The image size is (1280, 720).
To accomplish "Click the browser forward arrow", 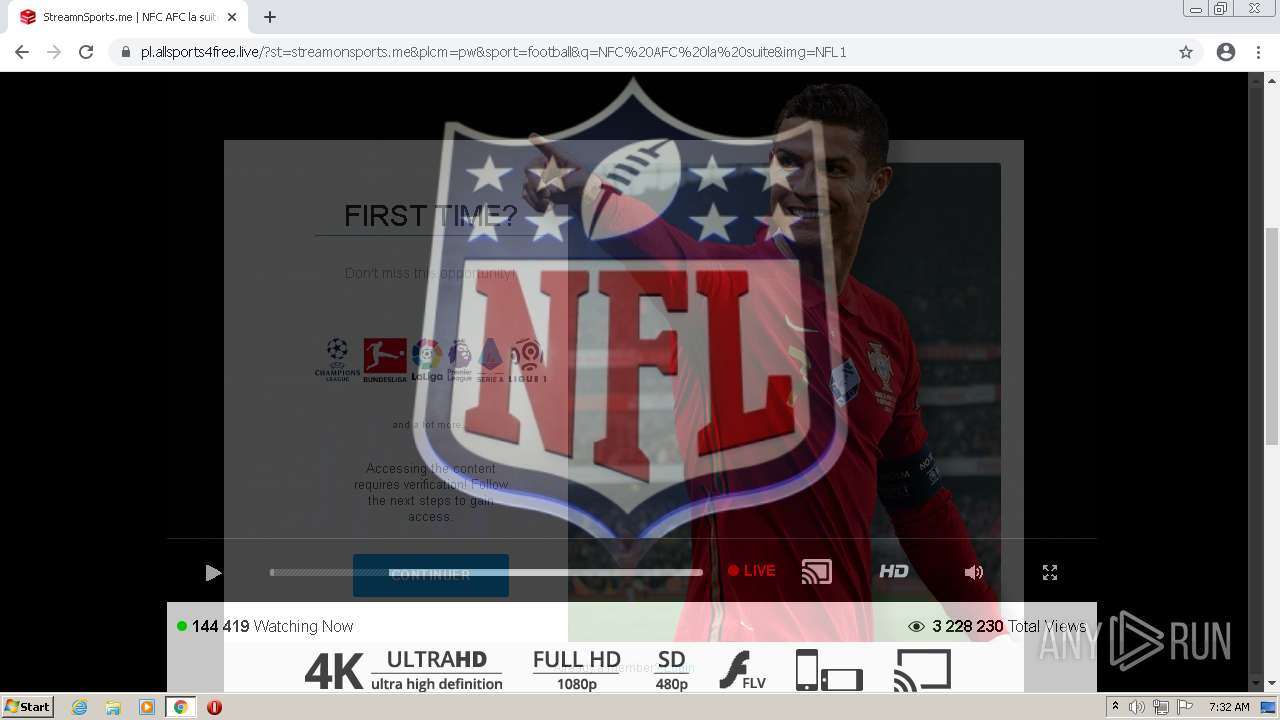I will pos(54,52).
